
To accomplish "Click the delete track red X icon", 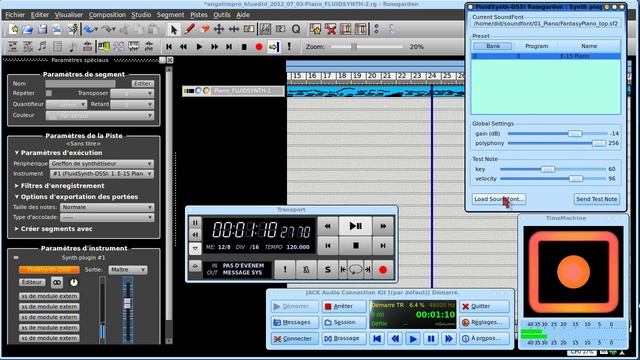I will point(330,29).
